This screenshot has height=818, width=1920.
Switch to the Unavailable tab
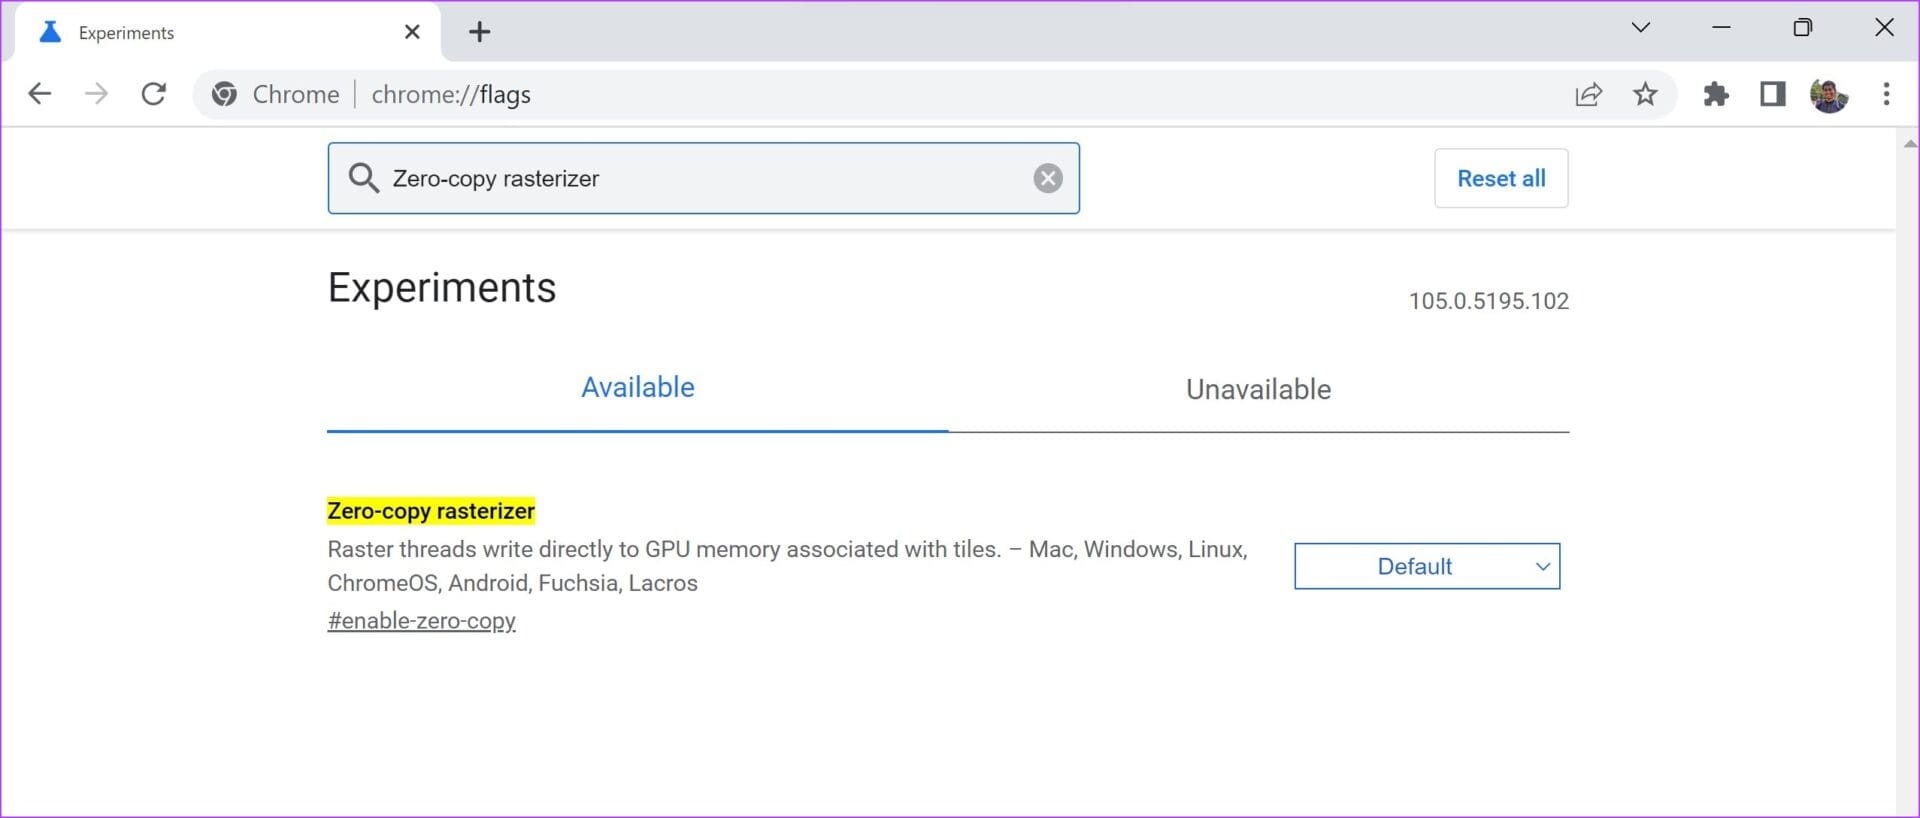pyautogui.click(x=1258, y=389)
